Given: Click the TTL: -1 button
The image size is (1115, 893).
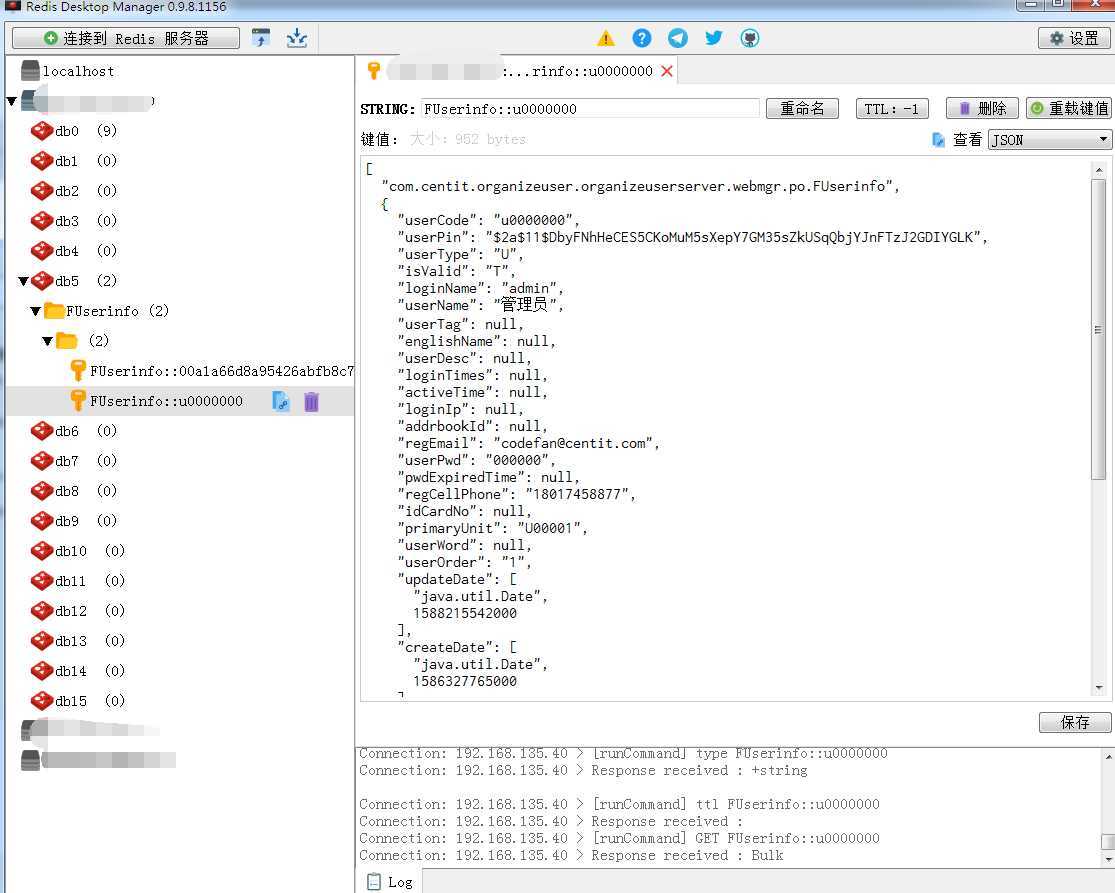Looking at the screenshot, I should (x=892, y=109).
